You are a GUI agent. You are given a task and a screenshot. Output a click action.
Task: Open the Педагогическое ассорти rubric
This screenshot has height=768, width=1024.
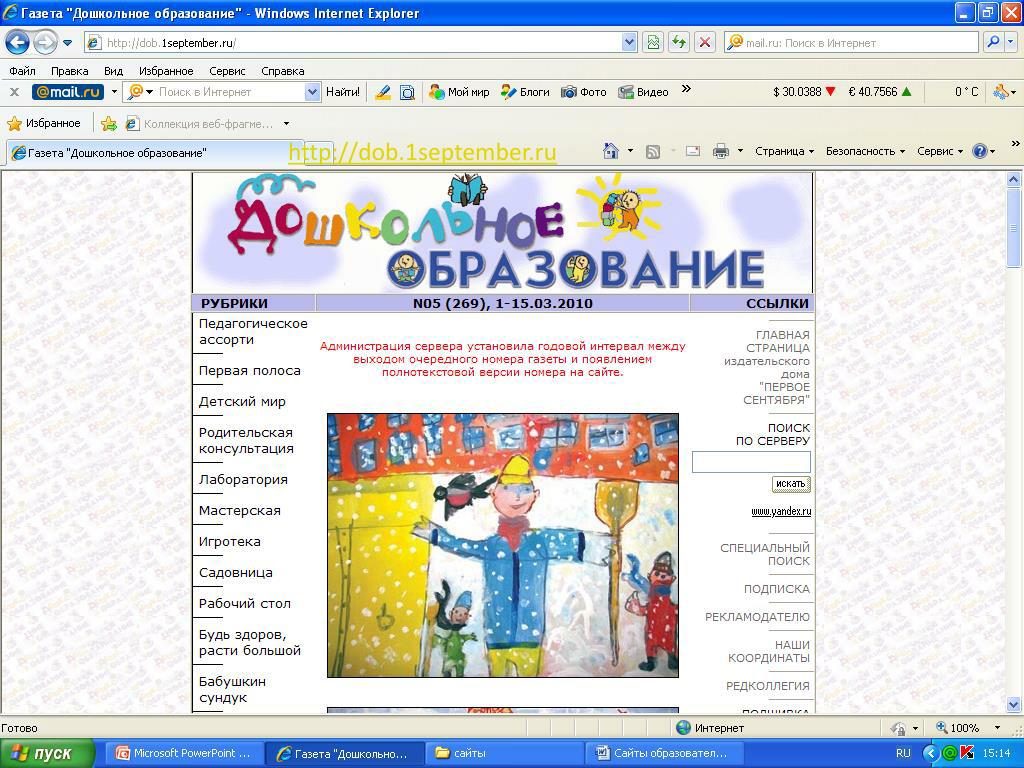click(253, 332)
